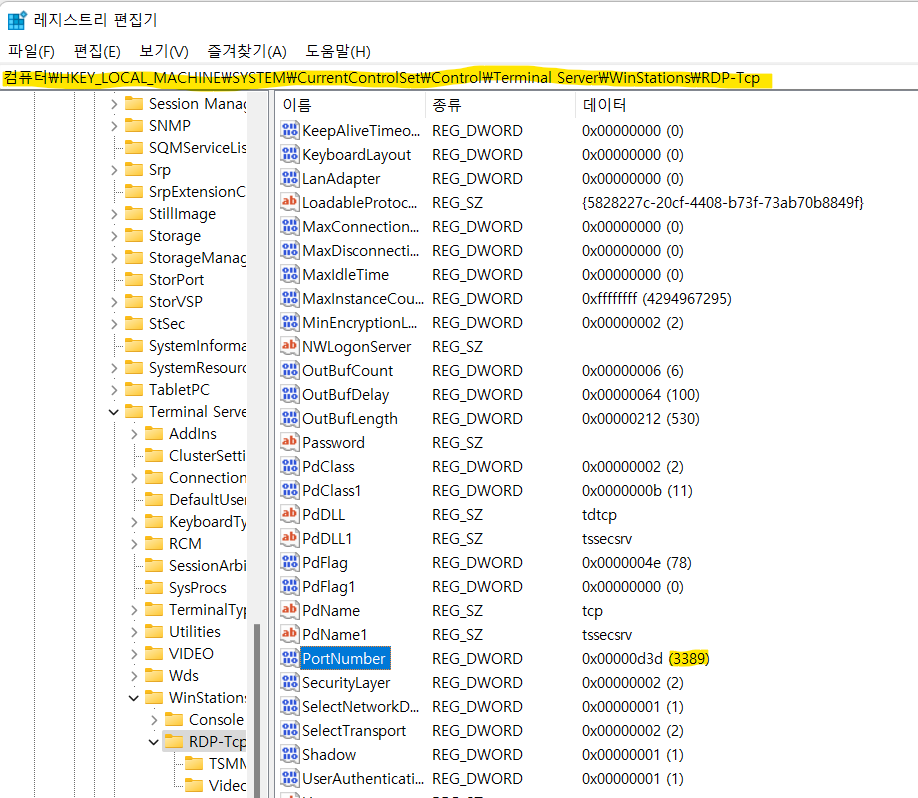Click the tree pane vertical scrollbar thumb
The height and width of the screenshot is (798, 918).
(x=256, y=710)
